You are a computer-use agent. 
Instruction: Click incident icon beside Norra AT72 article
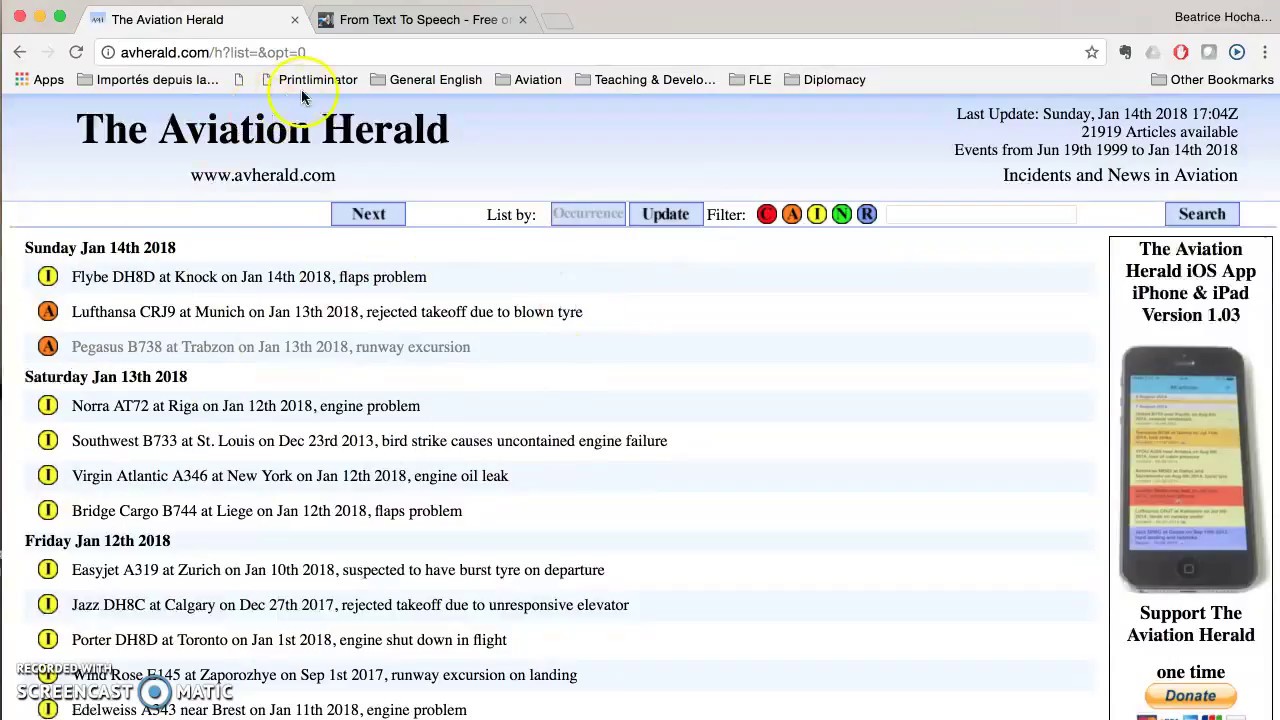tap(48, 405)
